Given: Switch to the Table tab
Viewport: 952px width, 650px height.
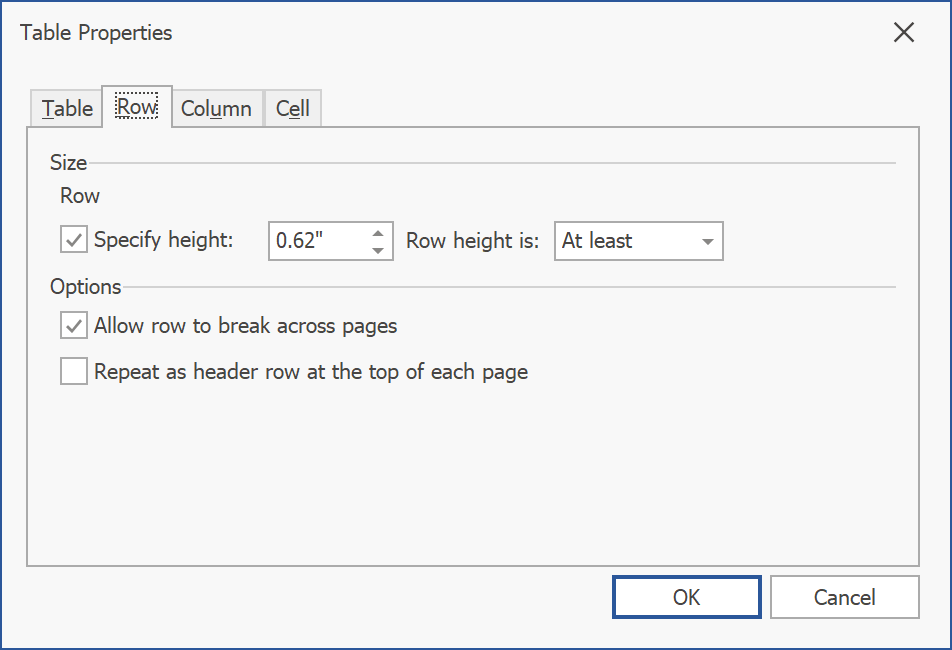Looking at the screenshot, I should [67, 109].
